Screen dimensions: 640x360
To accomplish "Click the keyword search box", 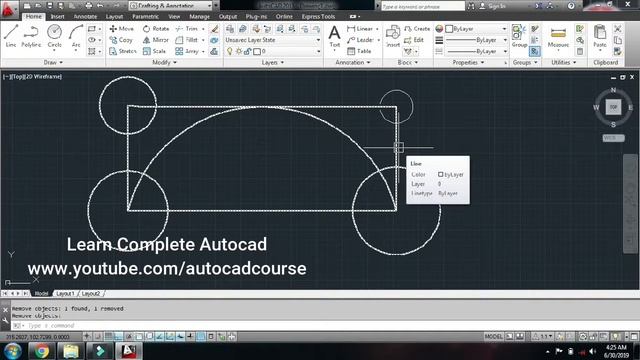I will (x=423, y=6).
